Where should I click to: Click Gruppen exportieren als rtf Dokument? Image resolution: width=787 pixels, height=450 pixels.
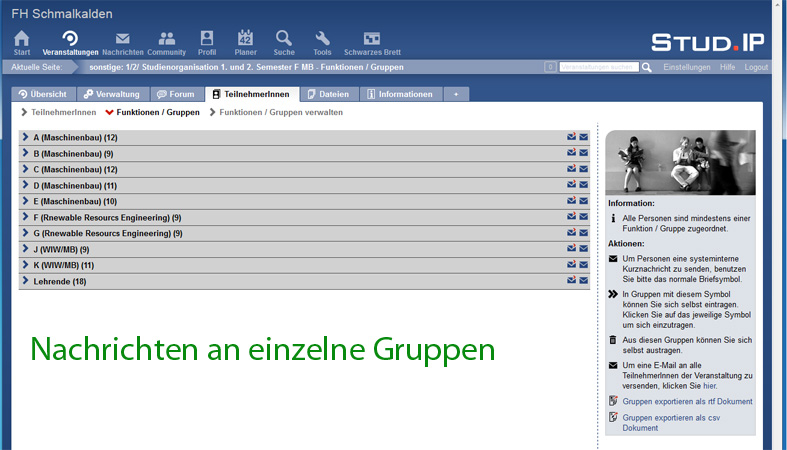(x=687, y=401)
